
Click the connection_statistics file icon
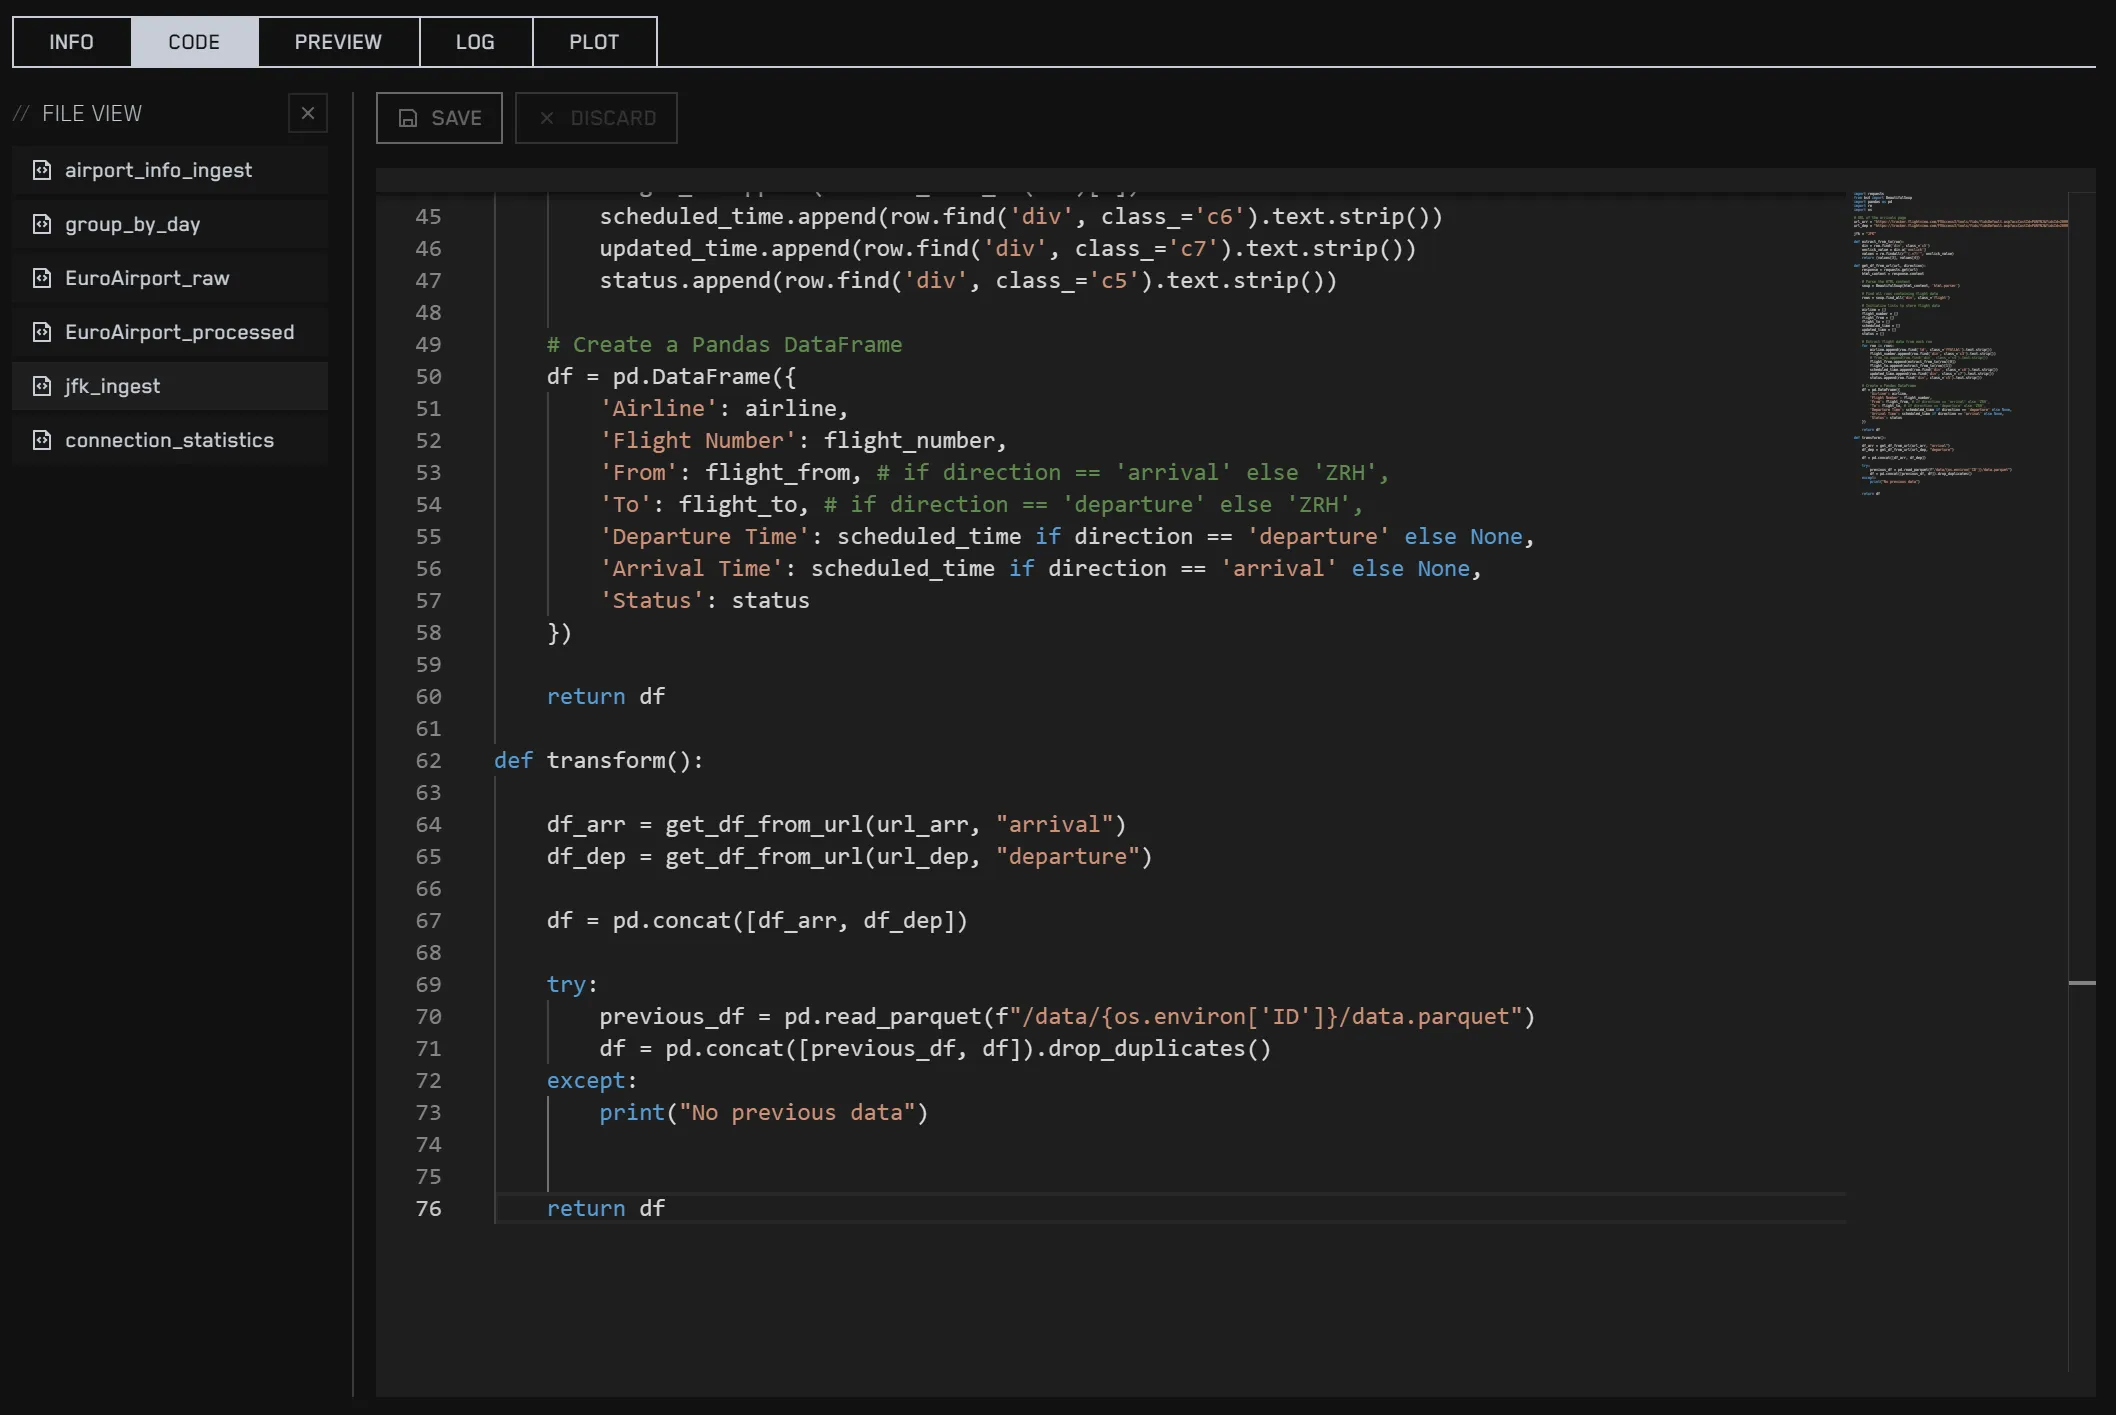42,440
